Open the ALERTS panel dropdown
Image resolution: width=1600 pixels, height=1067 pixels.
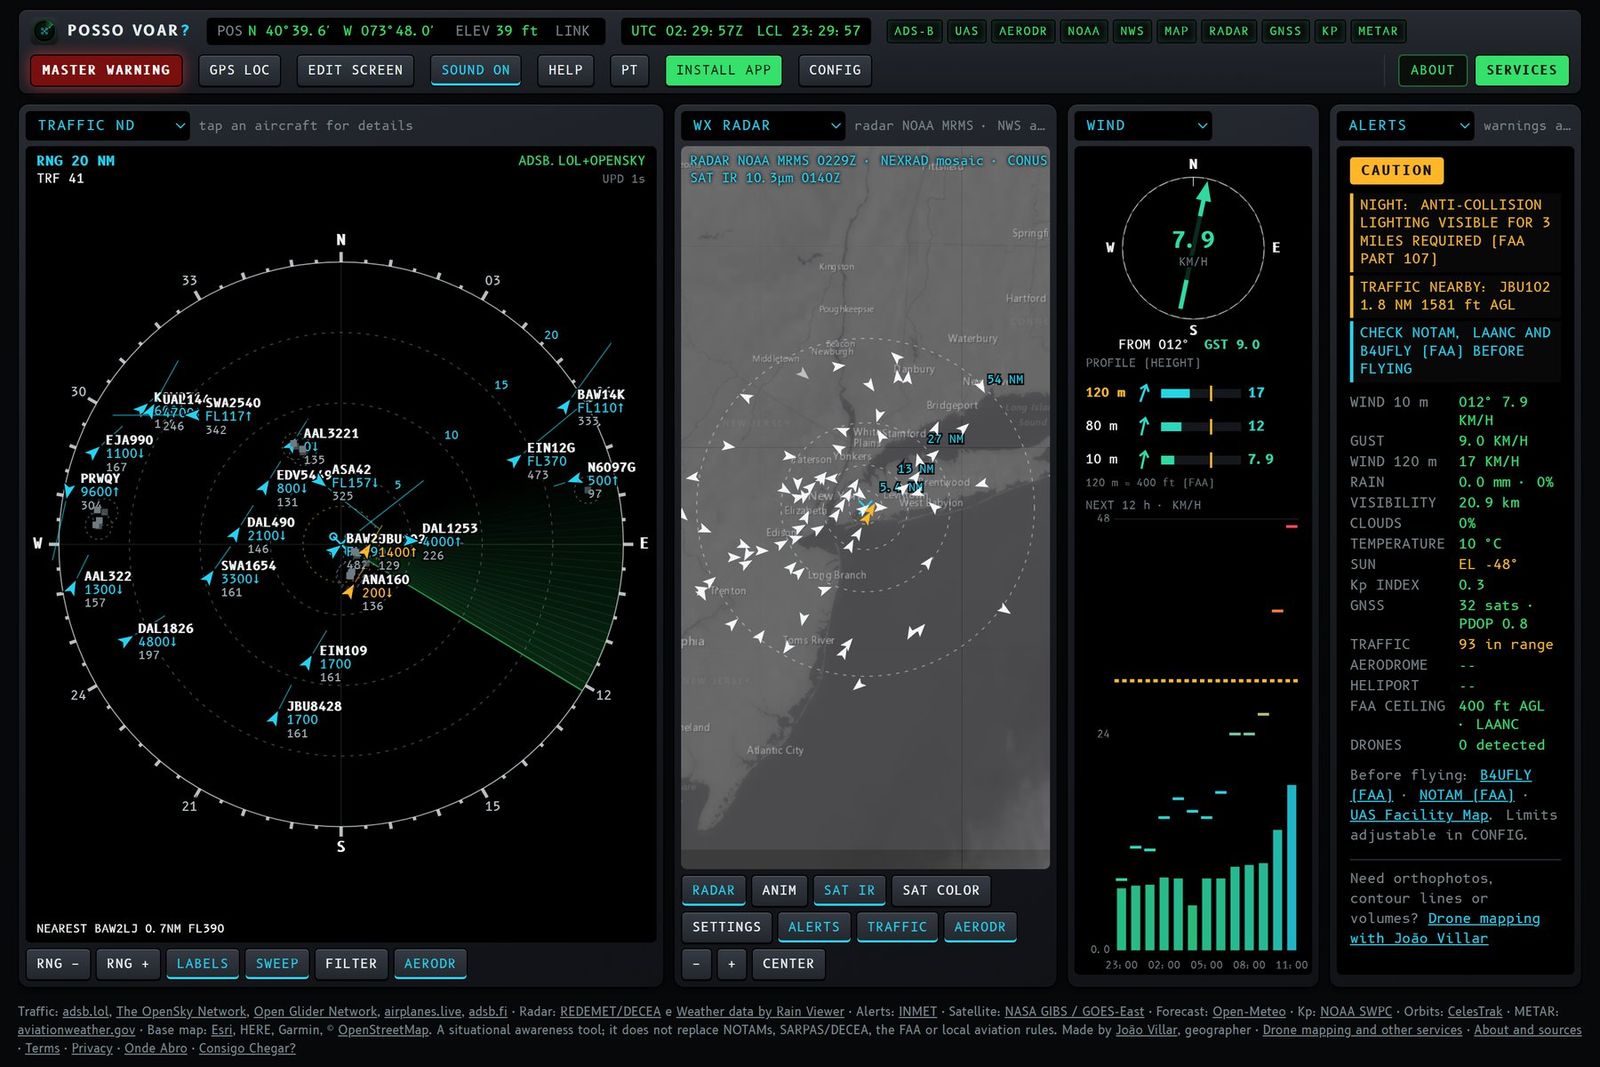coord(1405,125)
